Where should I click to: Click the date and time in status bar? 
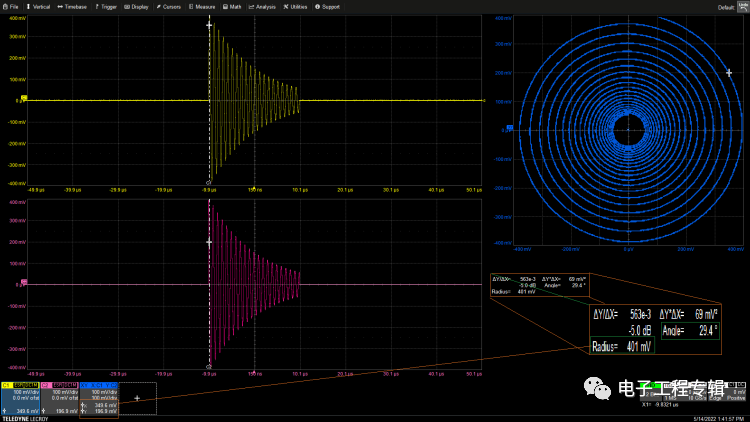[x=718, y=419]
